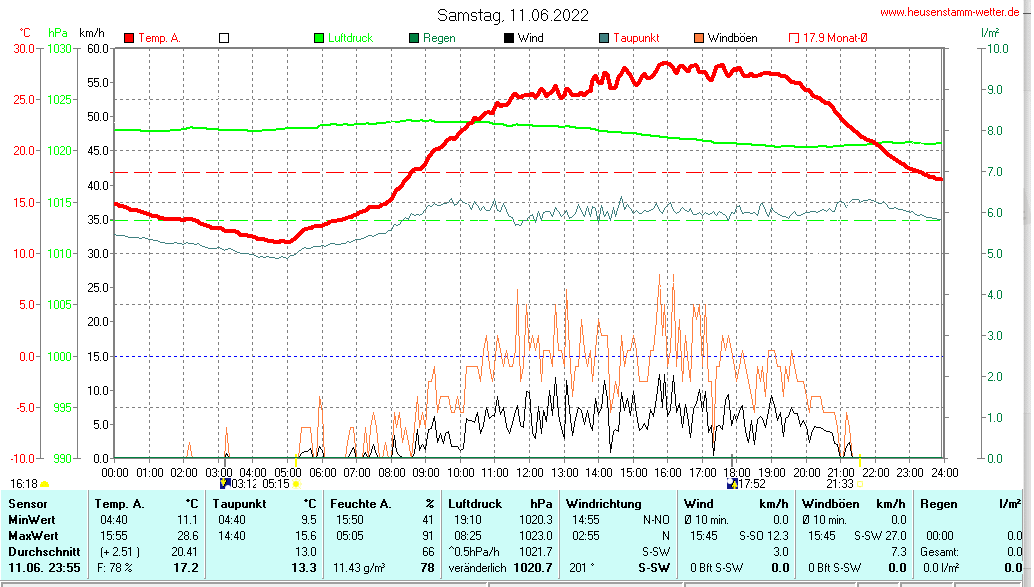Click the MaxWert row label
The image size is (1034, 587).
click(x=32, y=535)
